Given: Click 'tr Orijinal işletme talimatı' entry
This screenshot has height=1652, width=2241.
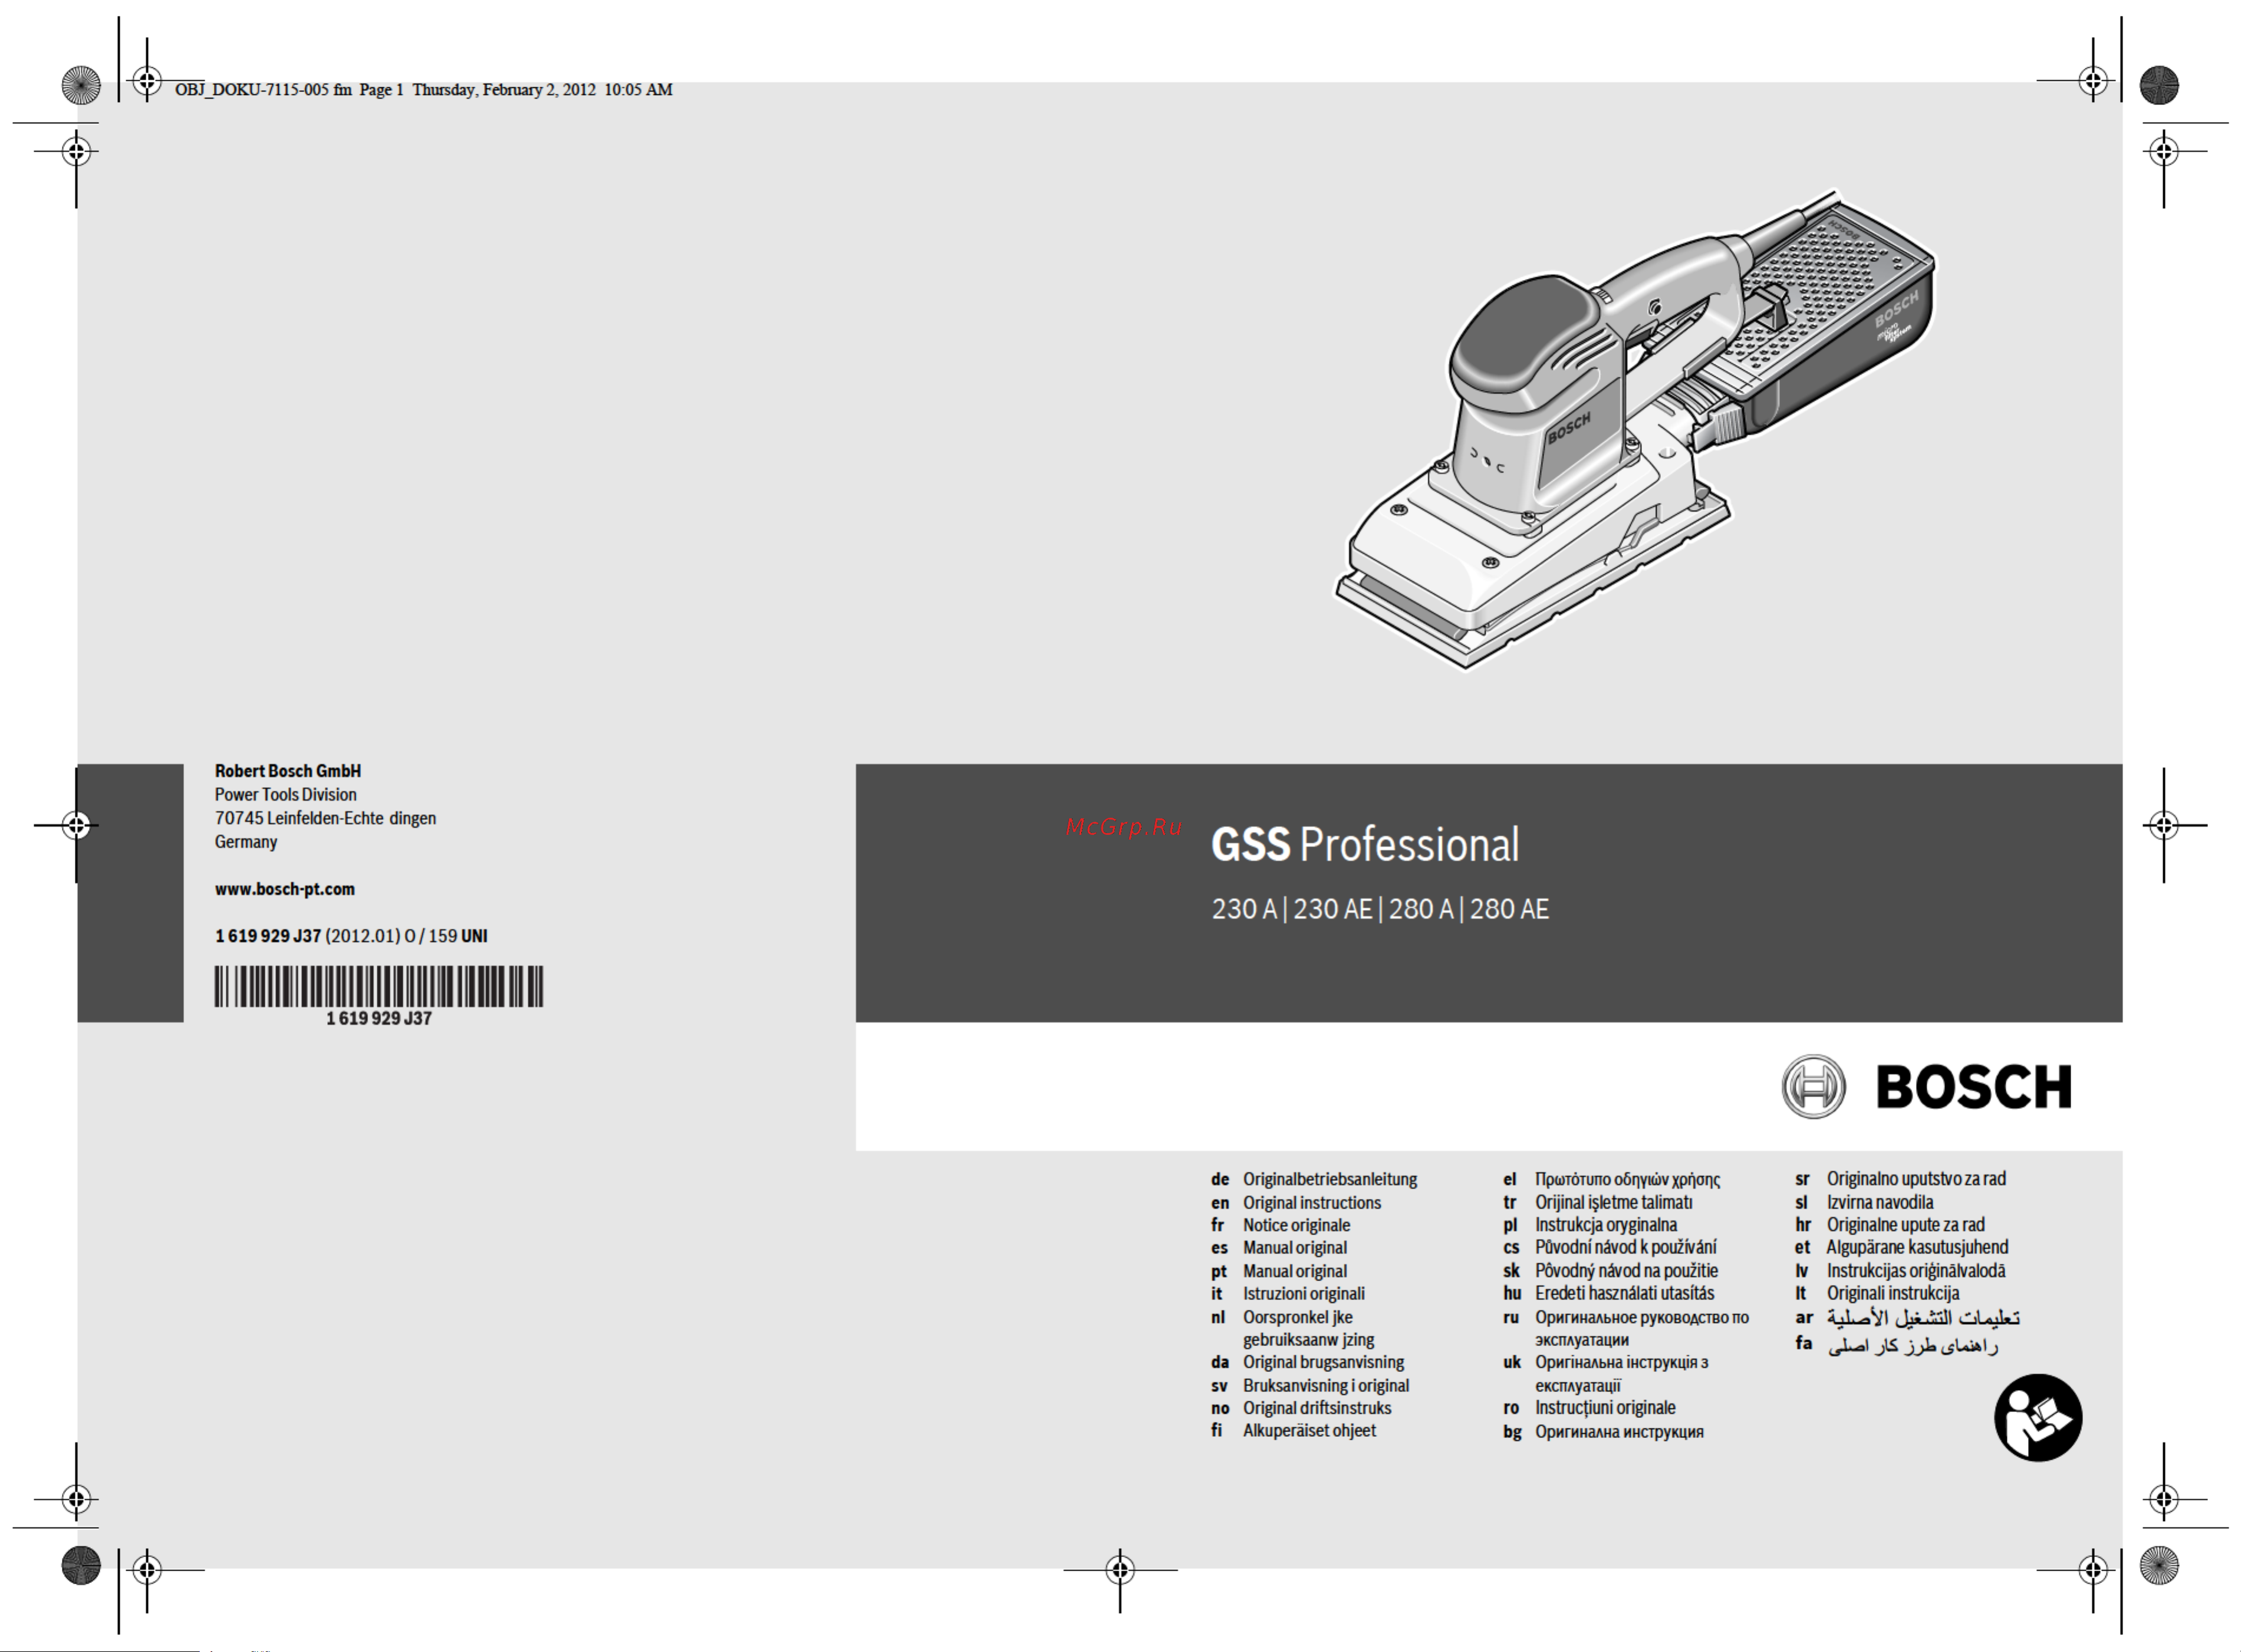Looking at the screenshot, I should coord(1598,1203).
